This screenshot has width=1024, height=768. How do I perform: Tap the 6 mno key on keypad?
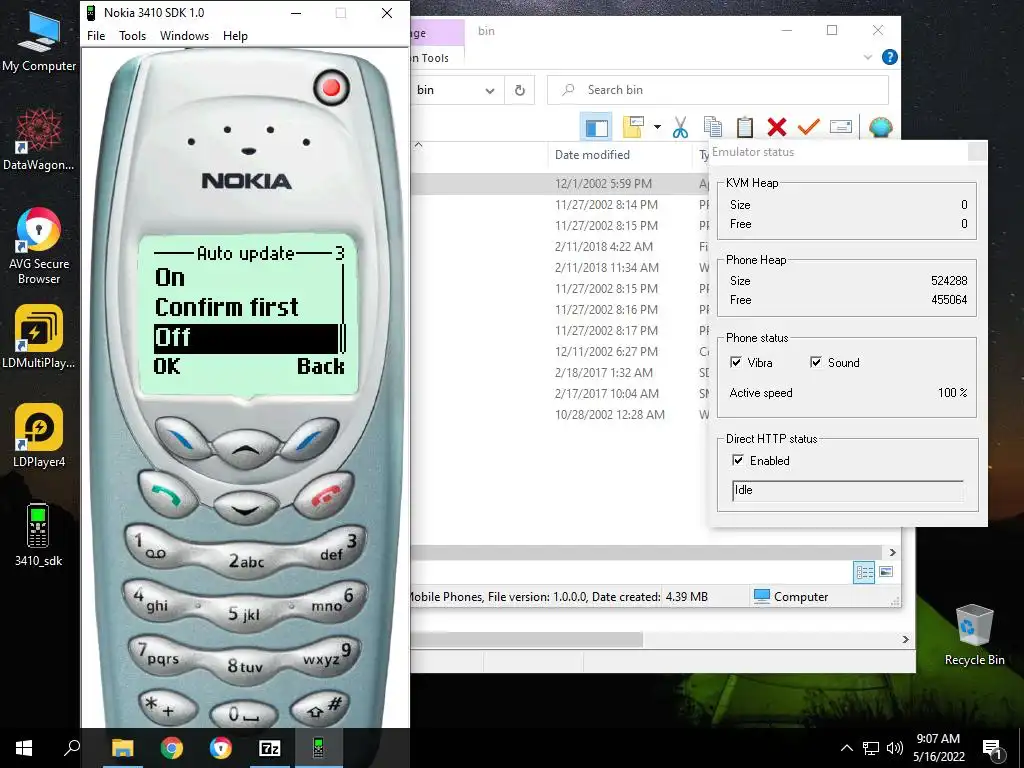[338, 601]
